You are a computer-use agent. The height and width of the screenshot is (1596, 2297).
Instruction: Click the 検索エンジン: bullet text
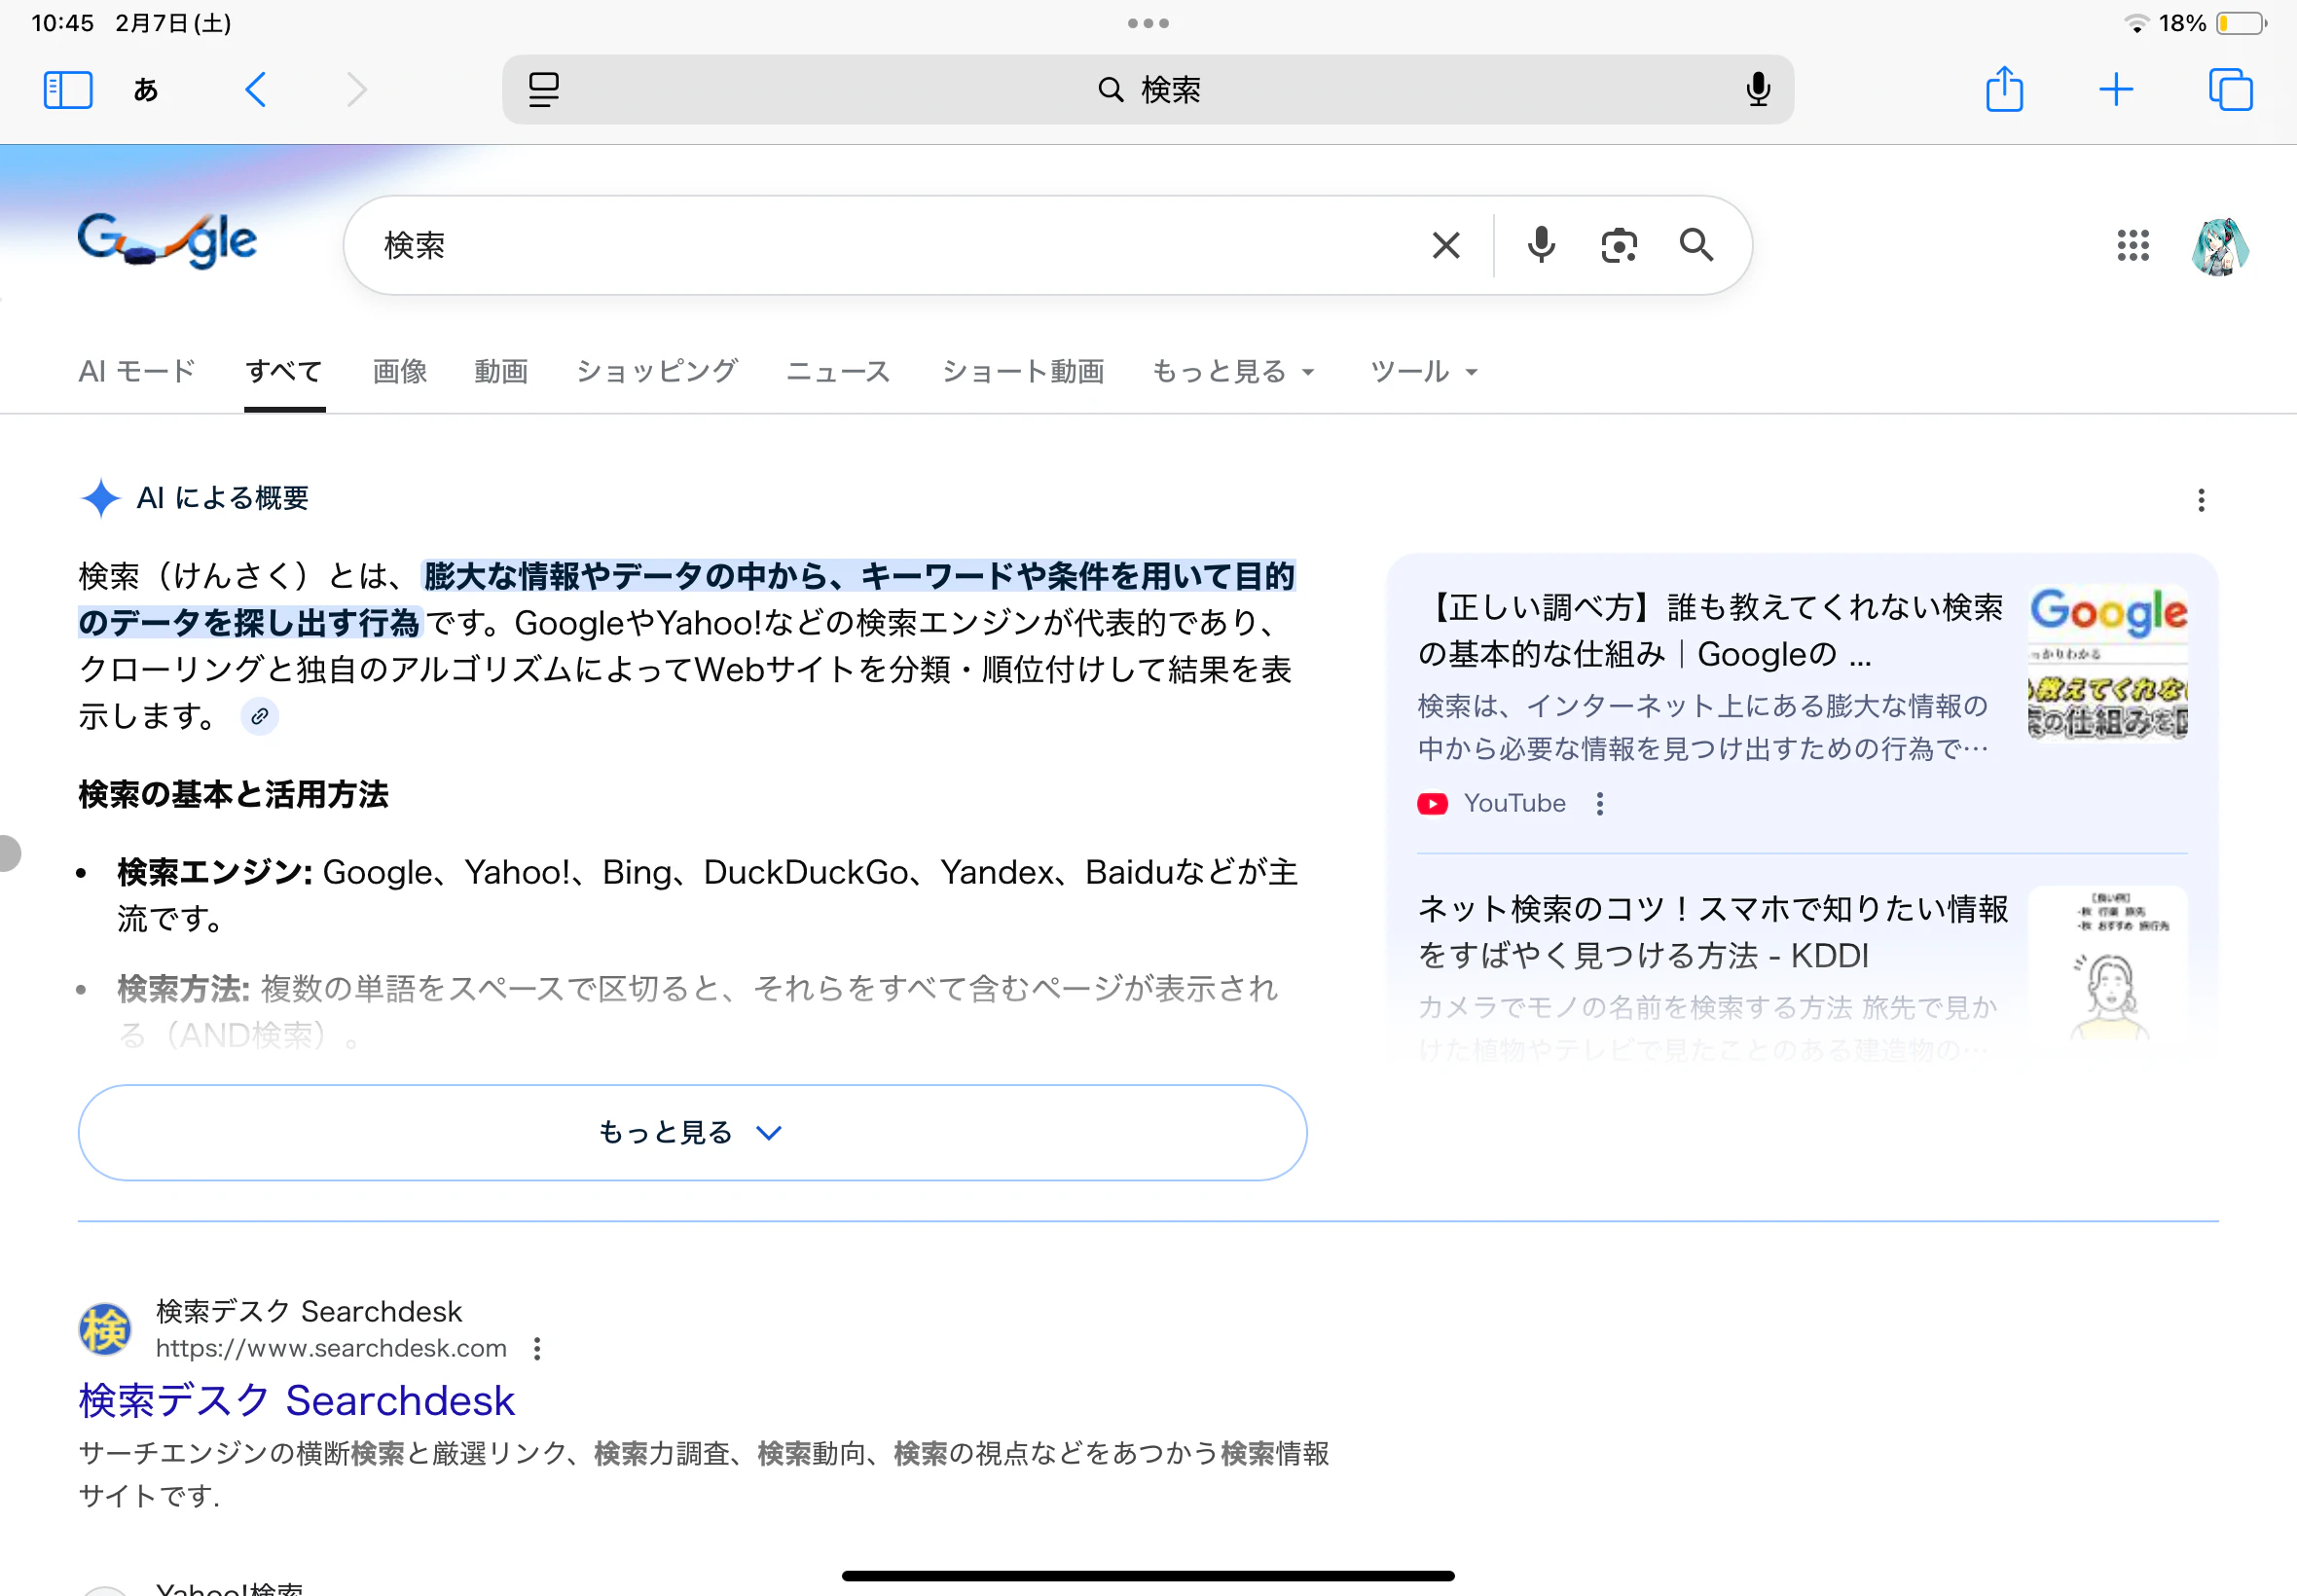[707, 895]
